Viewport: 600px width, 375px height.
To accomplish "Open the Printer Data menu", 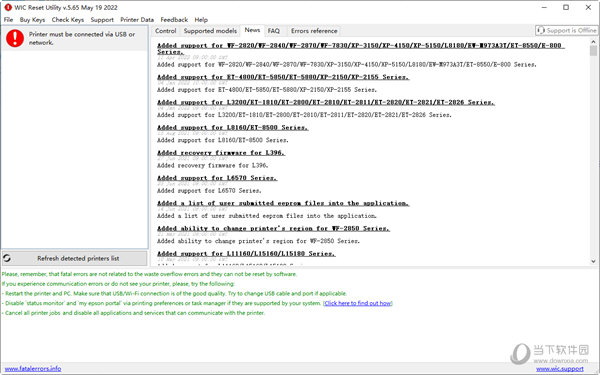I will pos(137,20).
